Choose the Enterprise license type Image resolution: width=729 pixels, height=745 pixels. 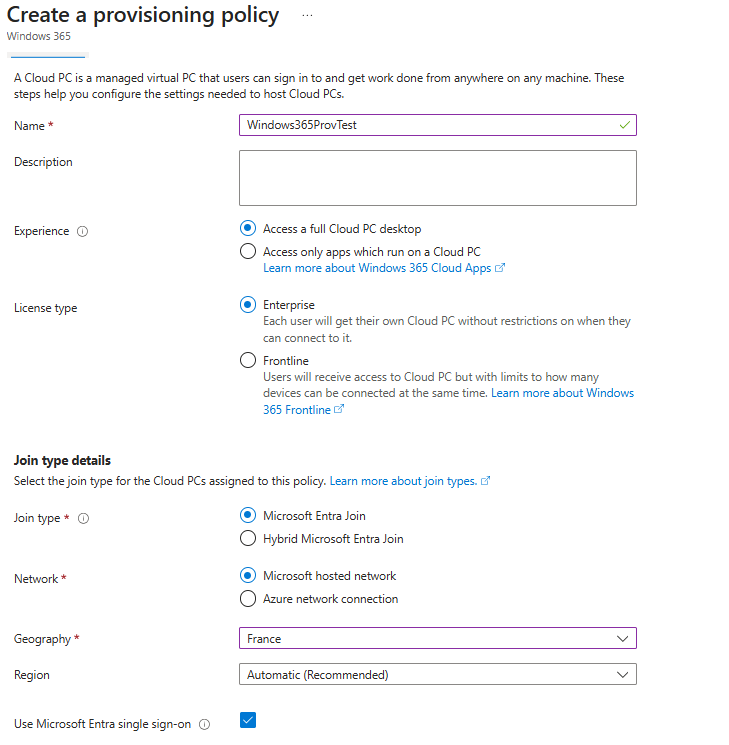248,305
